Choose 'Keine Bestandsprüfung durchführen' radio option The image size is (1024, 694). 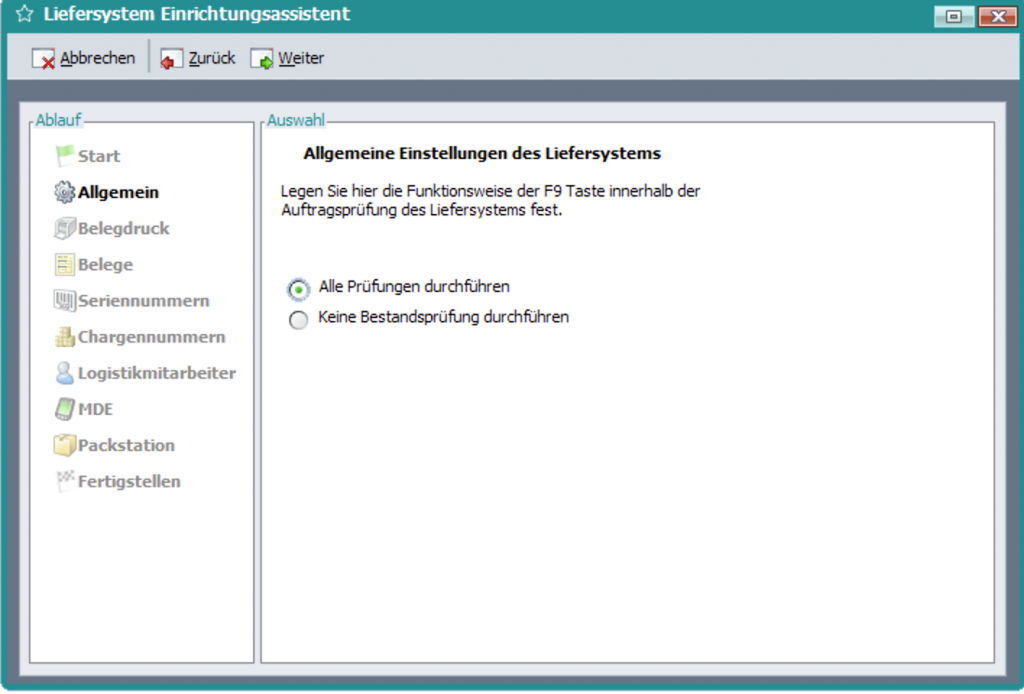[298, 320]
